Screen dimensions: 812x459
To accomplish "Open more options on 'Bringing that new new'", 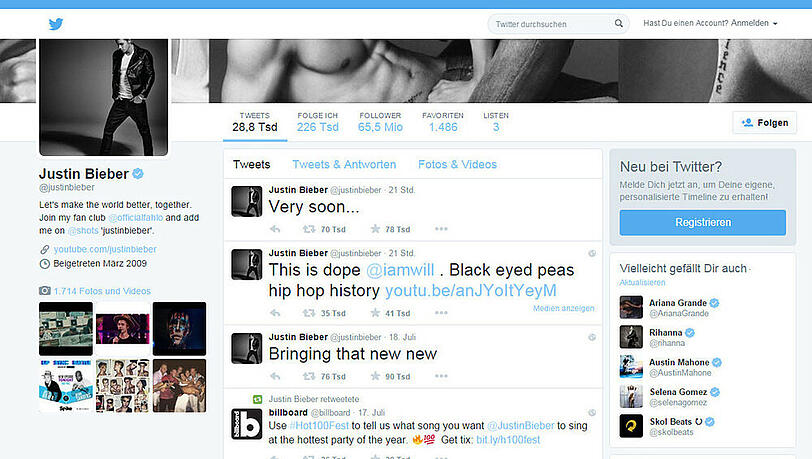I will tap(441, 376).
